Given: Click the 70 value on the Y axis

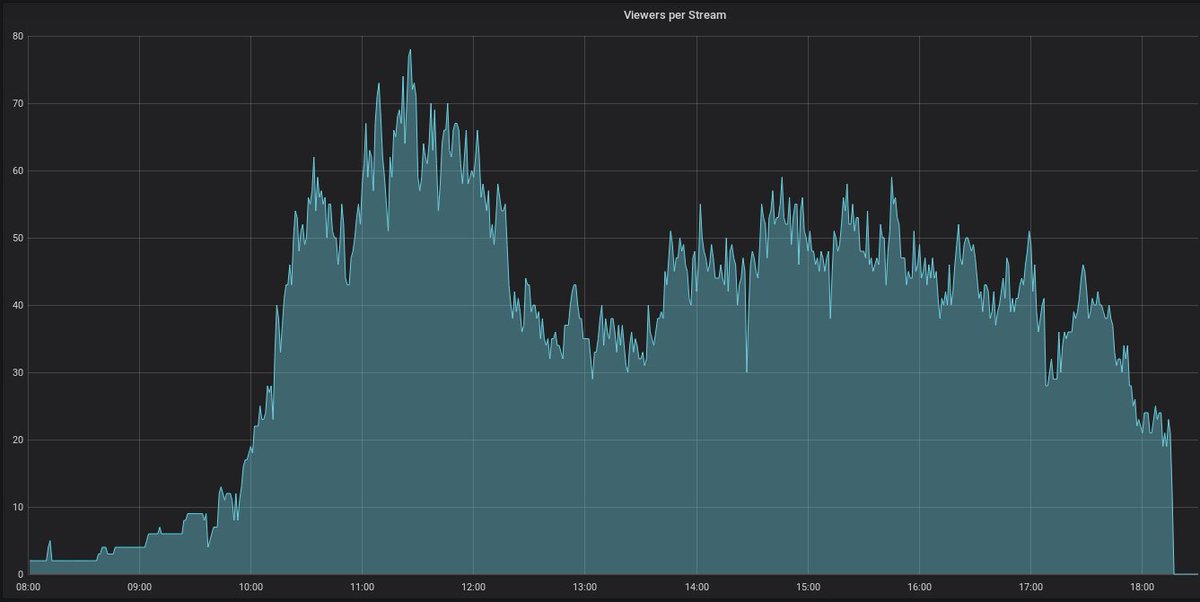Looking at the screenshot, I should pos(17,103).
